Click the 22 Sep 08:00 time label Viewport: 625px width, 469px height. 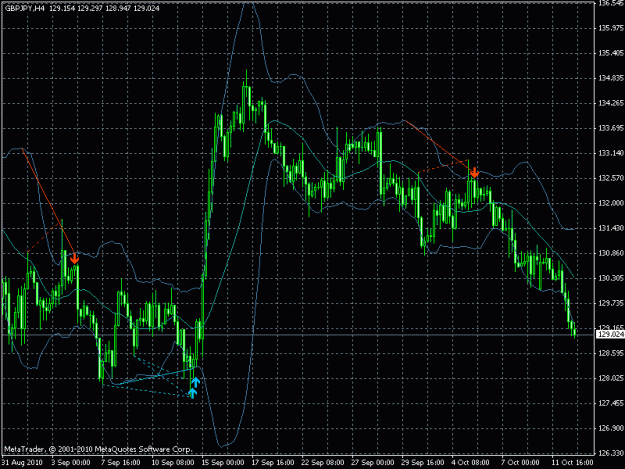pyautogui.click(x=322, y=463)
